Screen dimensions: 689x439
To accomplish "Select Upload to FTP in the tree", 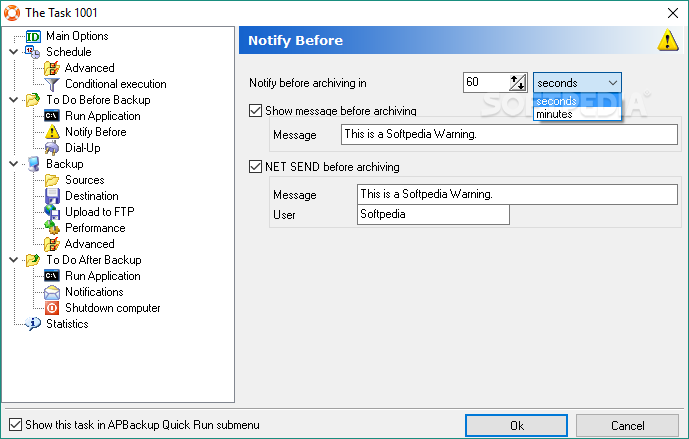I will [x=100, y=212].
